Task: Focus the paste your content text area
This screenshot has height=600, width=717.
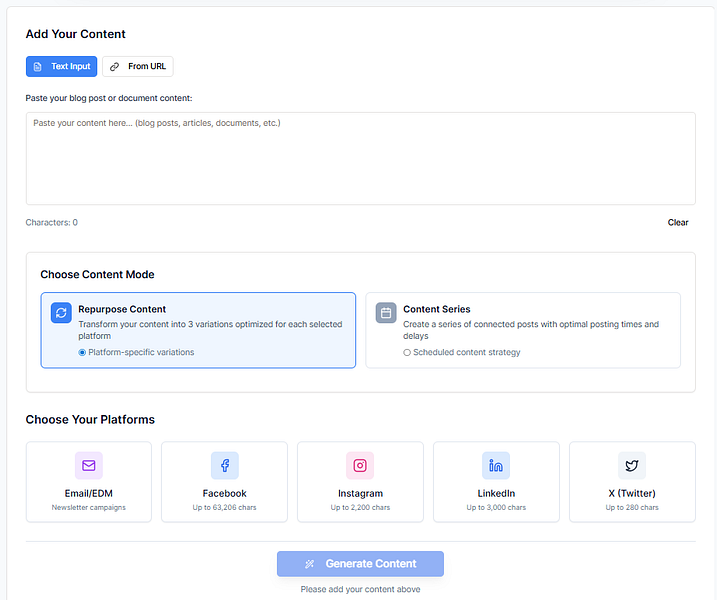Action: (361, 158)
